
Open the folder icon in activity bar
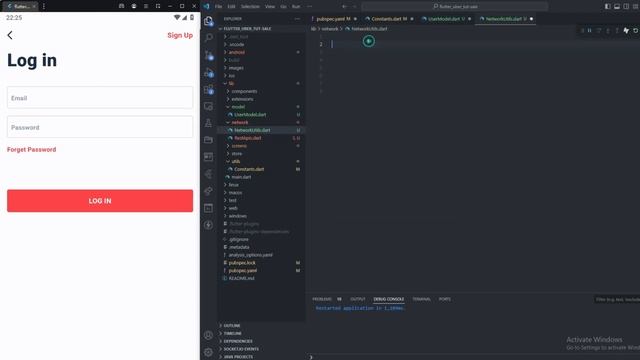coord(208,140)
